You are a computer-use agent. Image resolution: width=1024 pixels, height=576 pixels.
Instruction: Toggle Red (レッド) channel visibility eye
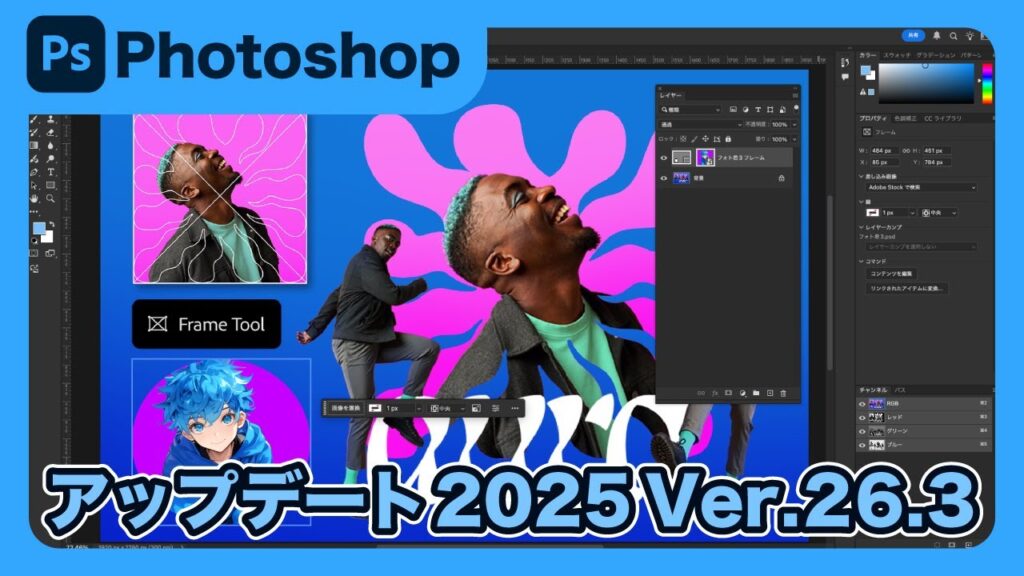pyautogui.click(x=862, y=418)
